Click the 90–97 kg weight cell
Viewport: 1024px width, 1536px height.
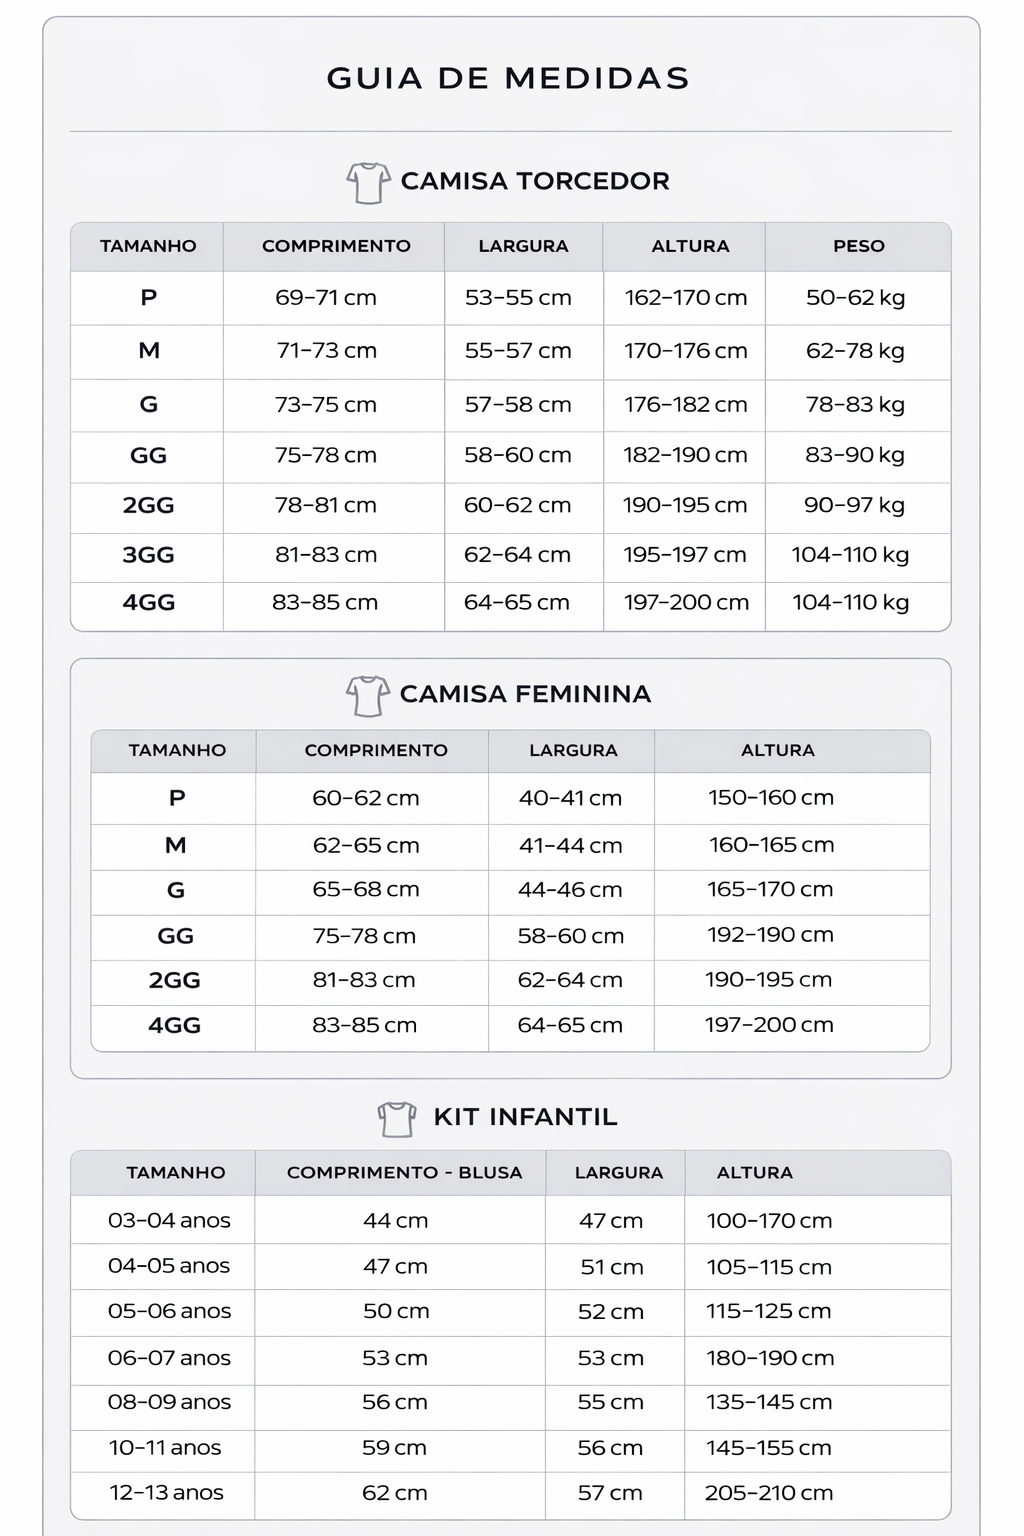point(855,505)
